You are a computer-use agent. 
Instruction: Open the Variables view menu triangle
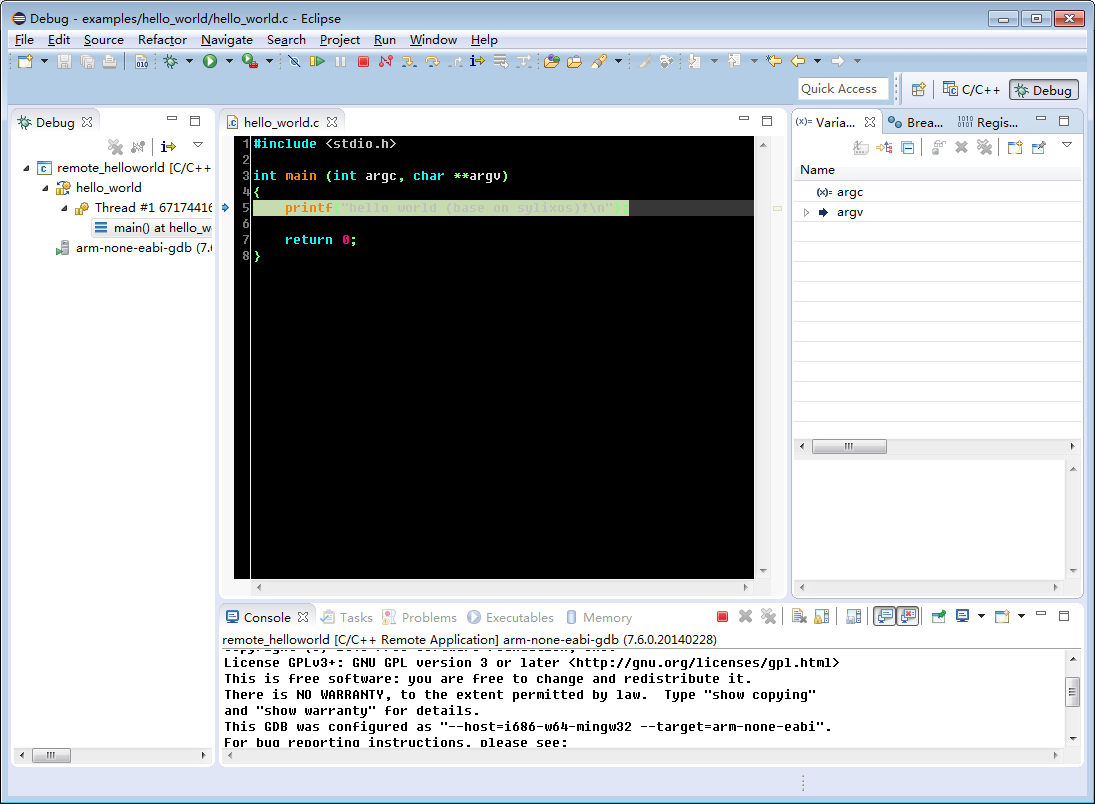click(x=1066, y=145)
